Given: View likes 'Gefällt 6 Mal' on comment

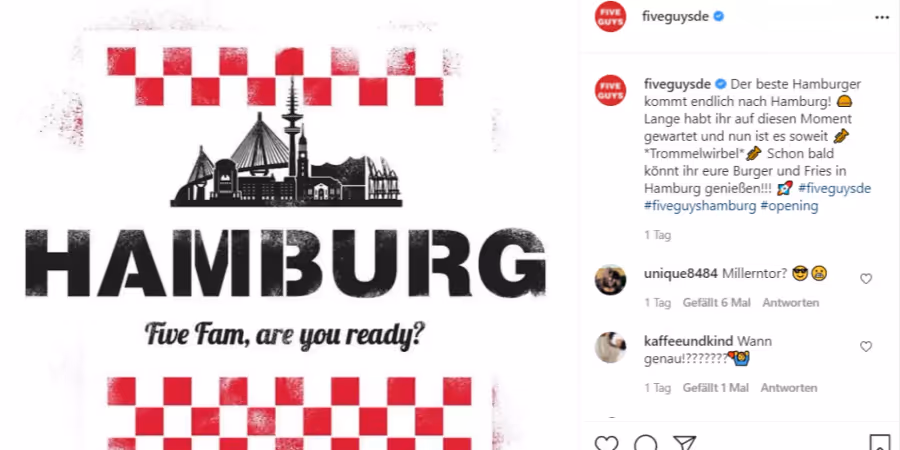Looking at the screenshot, I should click(x=716, y=302).
